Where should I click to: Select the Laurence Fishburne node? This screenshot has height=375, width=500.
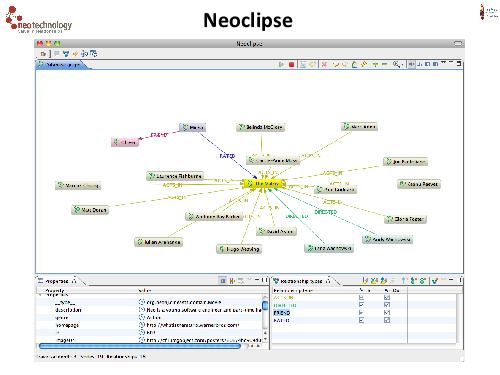(175, 176)
